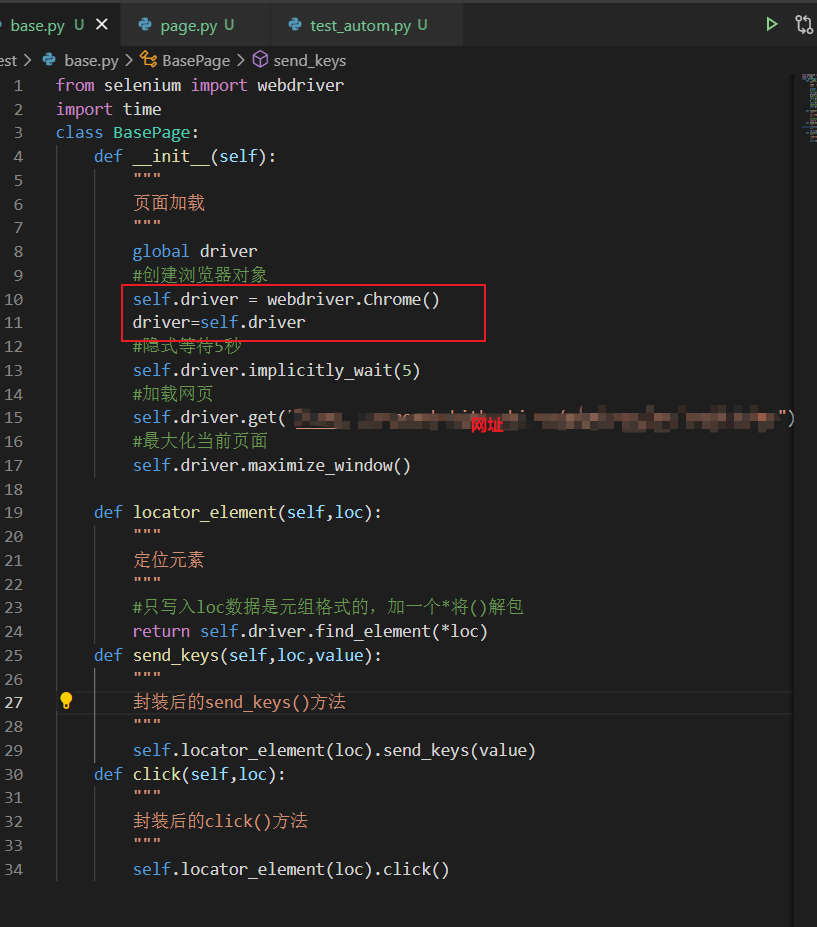This screenshot has width=817, height=927.
Task: Click the 'import time' line
Action: (108, 109)
